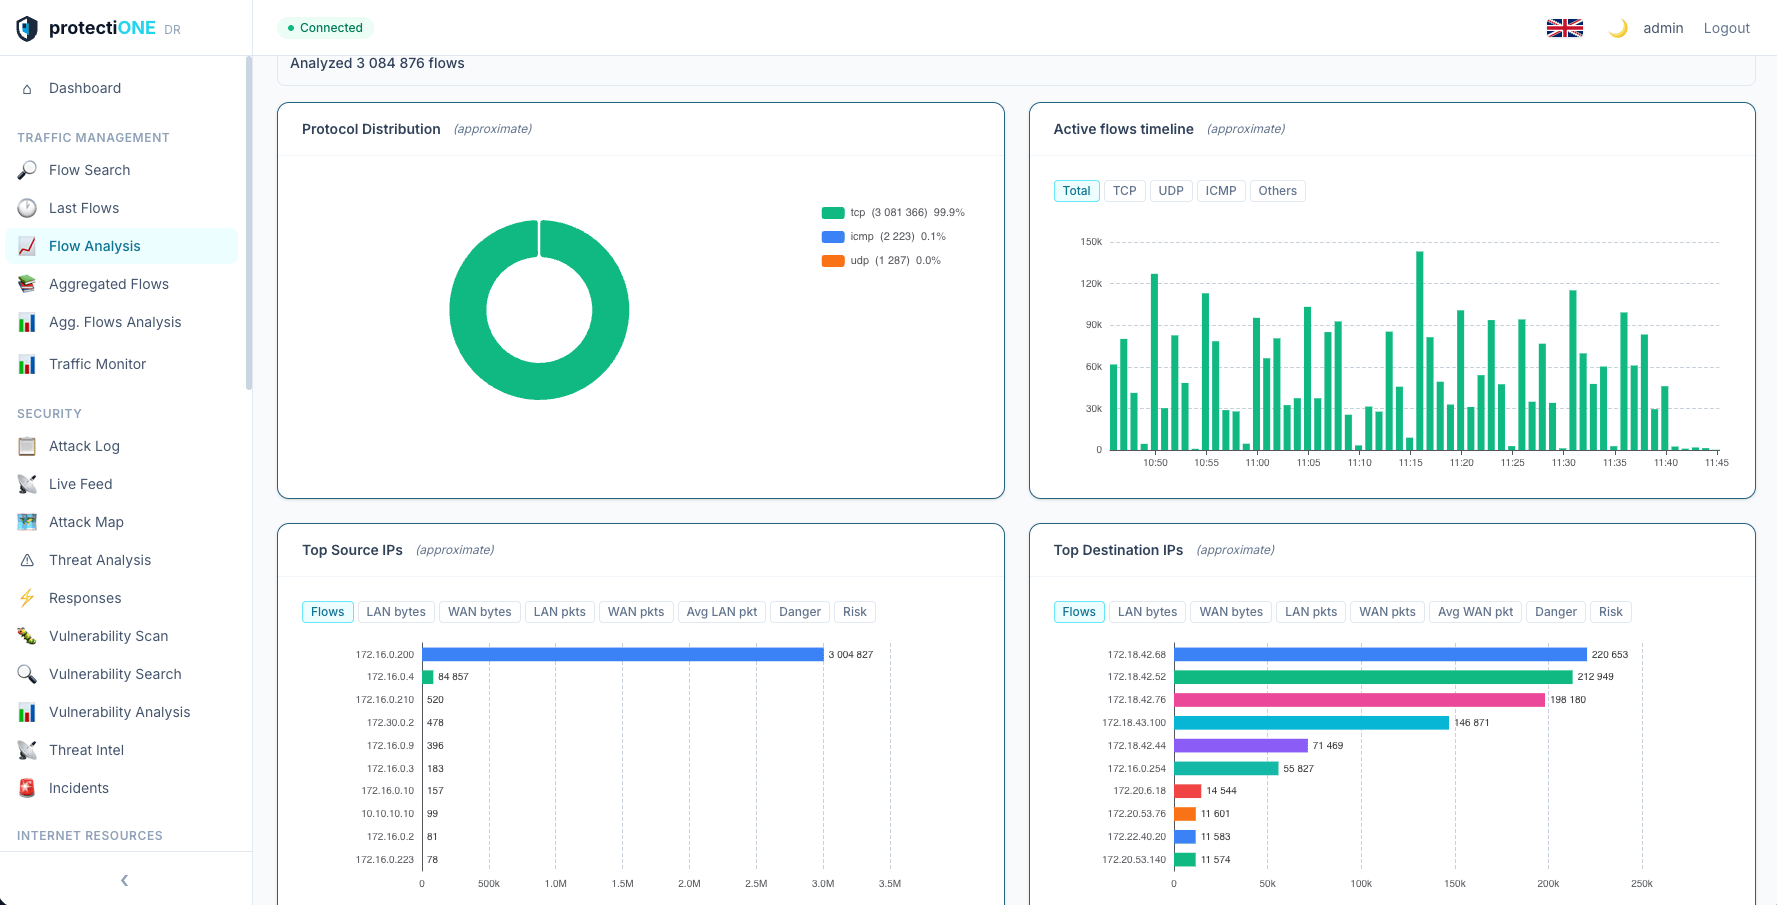Select Danger tab in Top Source IPs
The width and height of the screenshot is (1777, 905).
(x=800, y=612)
